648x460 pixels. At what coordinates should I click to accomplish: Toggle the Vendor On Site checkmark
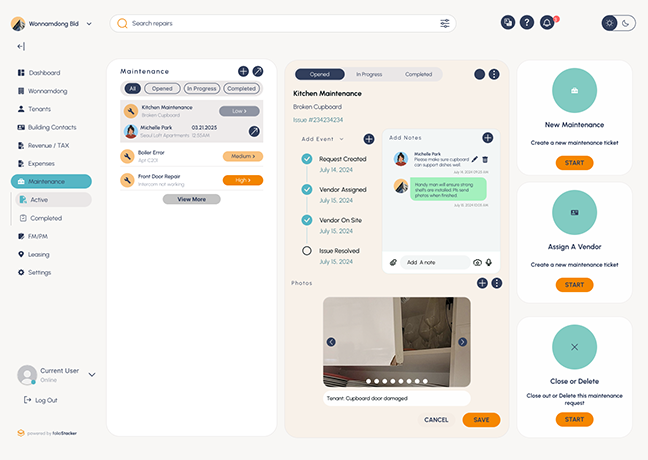tap(307, 219)
